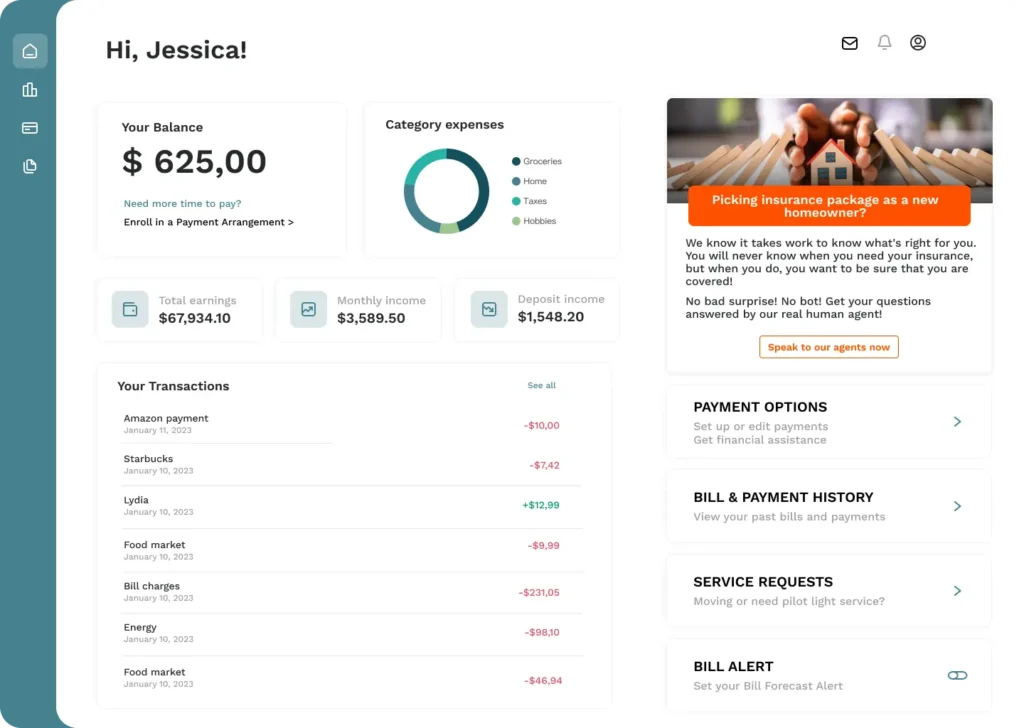Viewport: 1024px width, 728px height.
Task: Click the insurance house banner image
Action: (x=829, y=150)
